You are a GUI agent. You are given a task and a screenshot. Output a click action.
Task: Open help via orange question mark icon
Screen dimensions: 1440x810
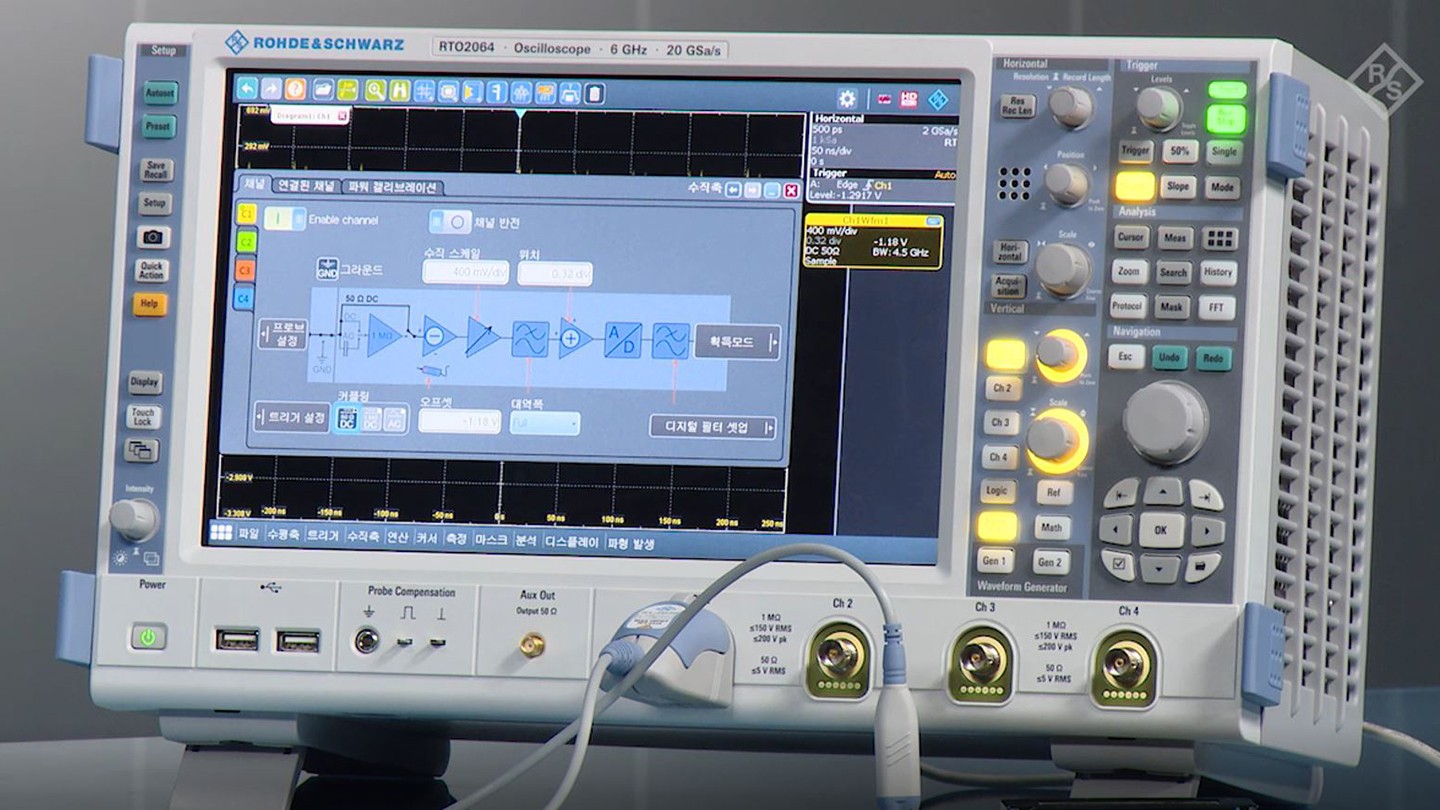(296, 89)
